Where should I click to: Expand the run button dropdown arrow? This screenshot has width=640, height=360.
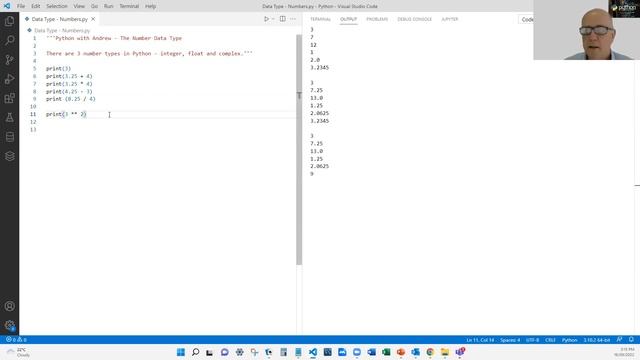(273, 19)
